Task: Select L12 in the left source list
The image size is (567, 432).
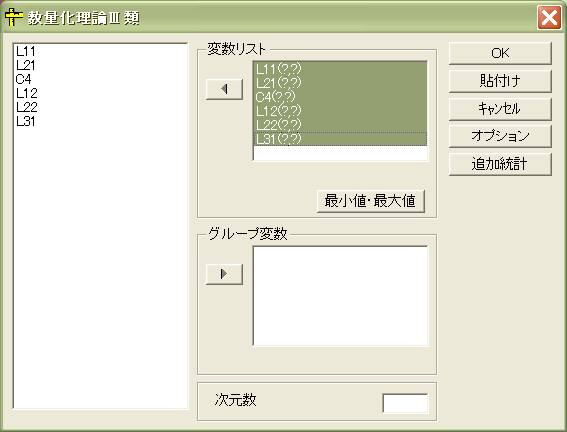Action: (26, 93)
